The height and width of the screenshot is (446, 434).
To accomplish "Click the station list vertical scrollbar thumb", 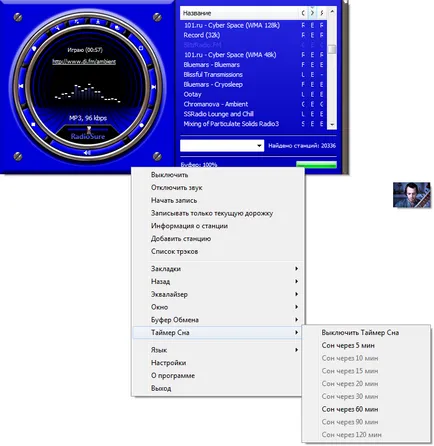I will tap(332, 49).
